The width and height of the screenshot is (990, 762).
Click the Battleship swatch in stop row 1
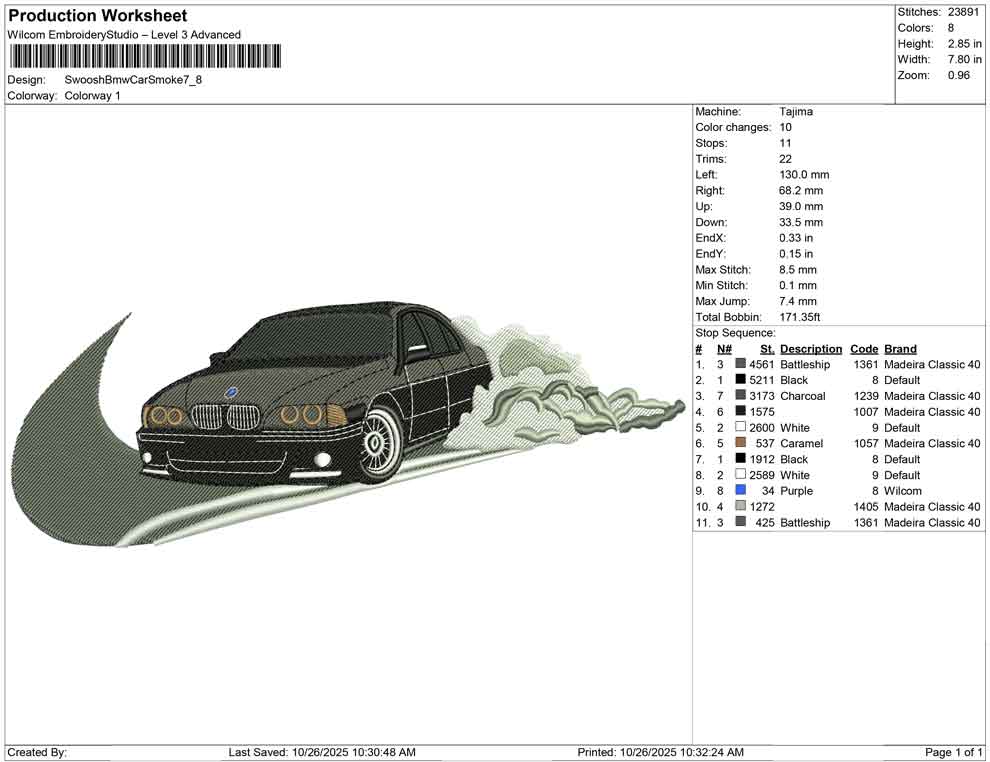coord(741,364)
